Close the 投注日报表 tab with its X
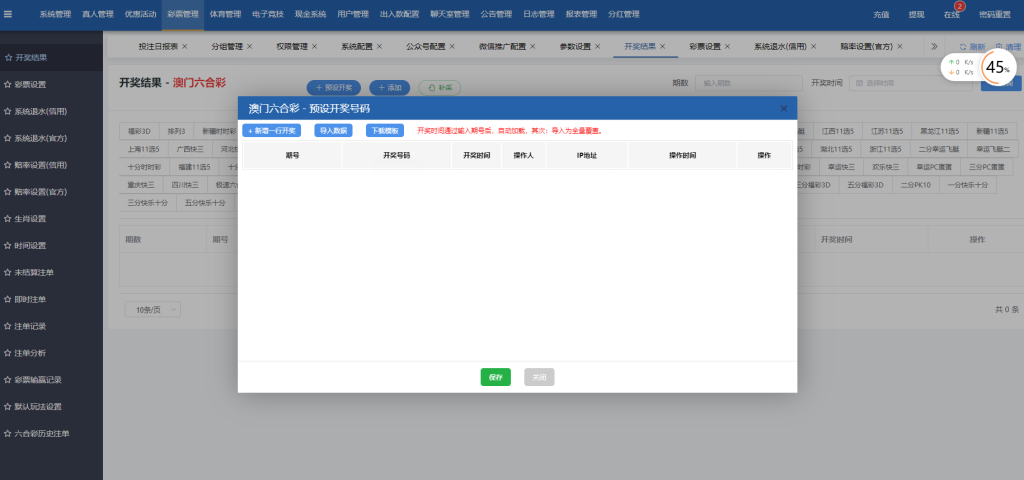This screenshot has height=480, width=1024. tap(194, 47)
